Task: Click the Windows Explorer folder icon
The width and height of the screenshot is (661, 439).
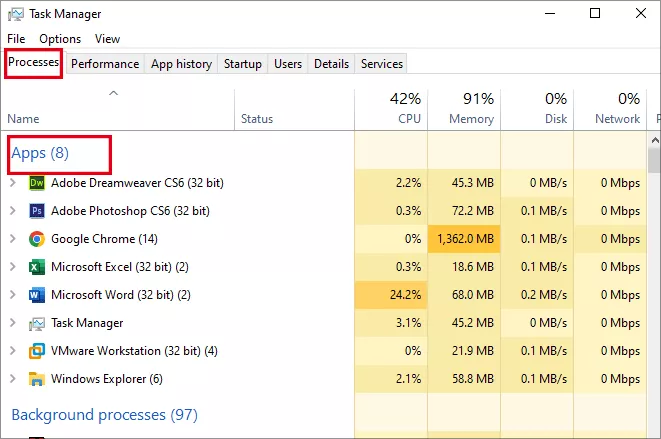Action: [37, 379]
